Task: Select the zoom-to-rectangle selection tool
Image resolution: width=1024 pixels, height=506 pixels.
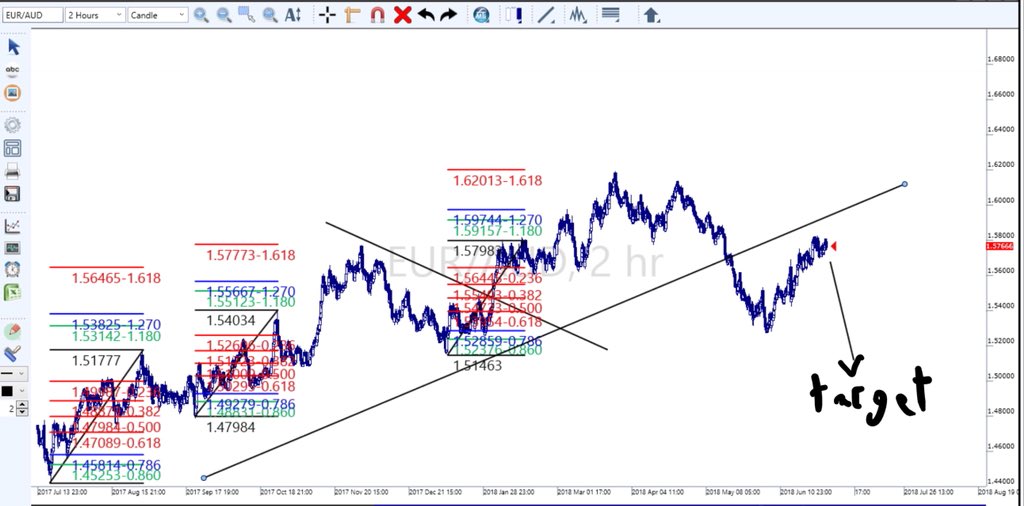Action: click(x=246, y=15)
